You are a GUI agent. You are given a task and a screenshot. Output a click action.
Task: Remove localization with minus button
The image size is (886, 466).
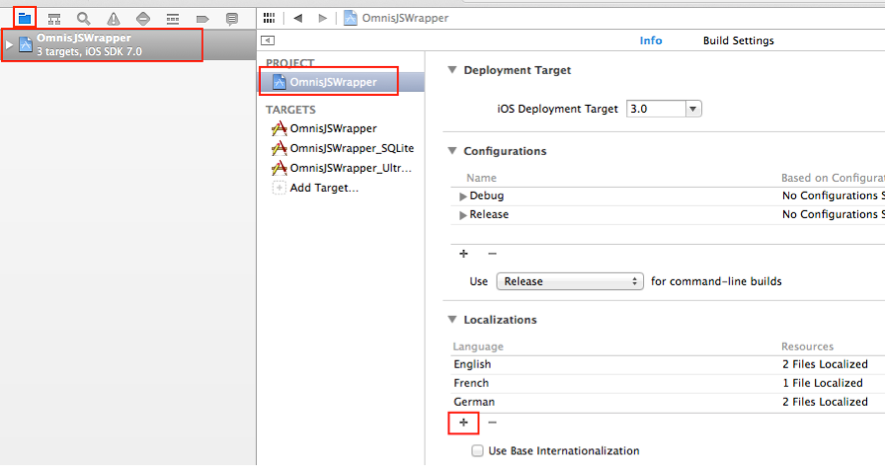coord(492,423)
